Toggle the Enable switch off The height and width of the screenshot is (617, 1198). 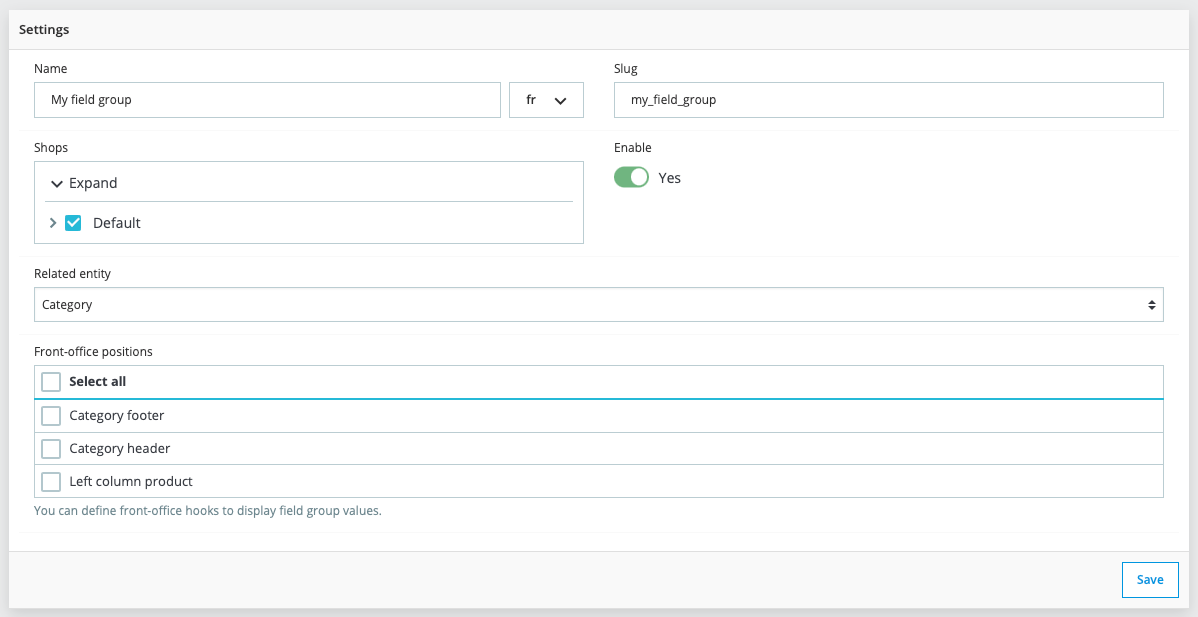tap(631, 177)
